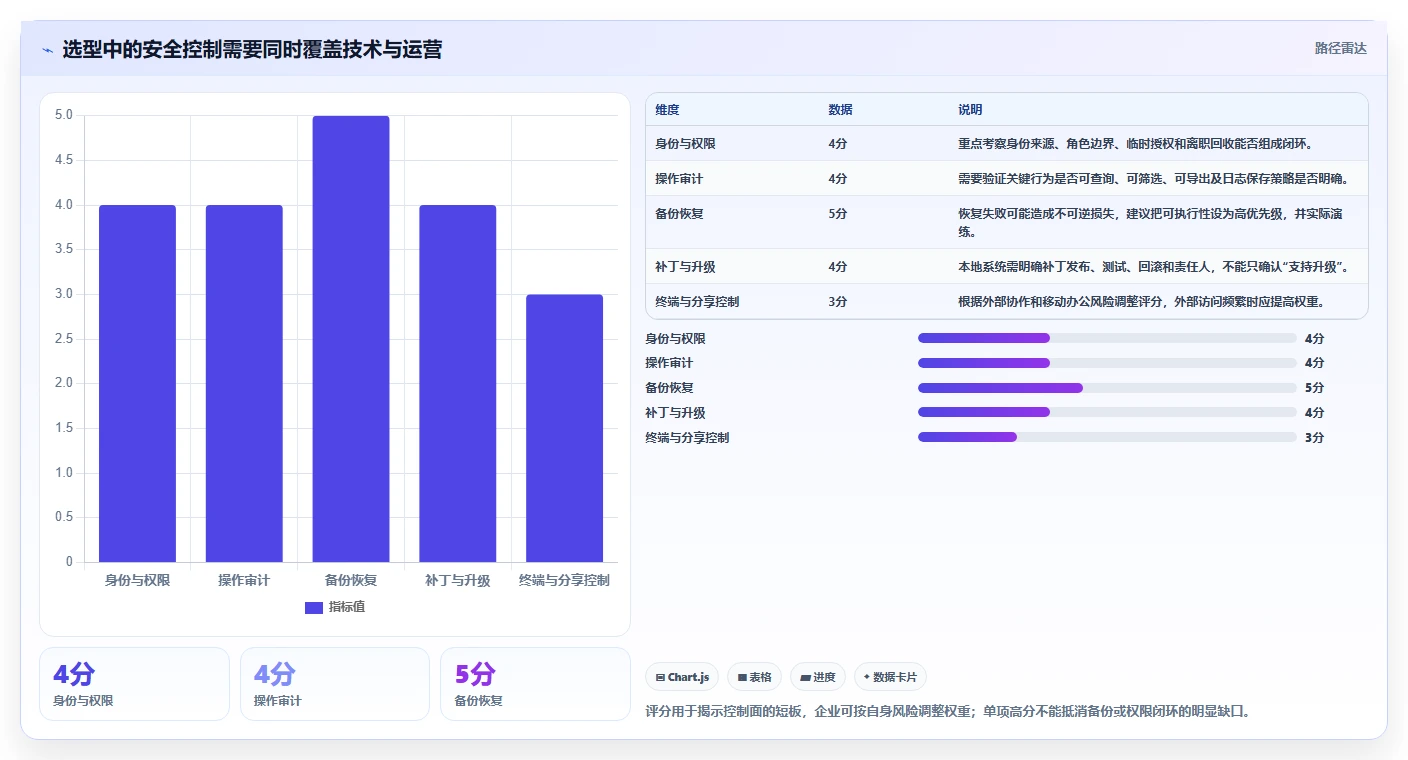1408x760 pixels.
Task: Click the 数据卡片 tag chip
Action: click(890, 677)
